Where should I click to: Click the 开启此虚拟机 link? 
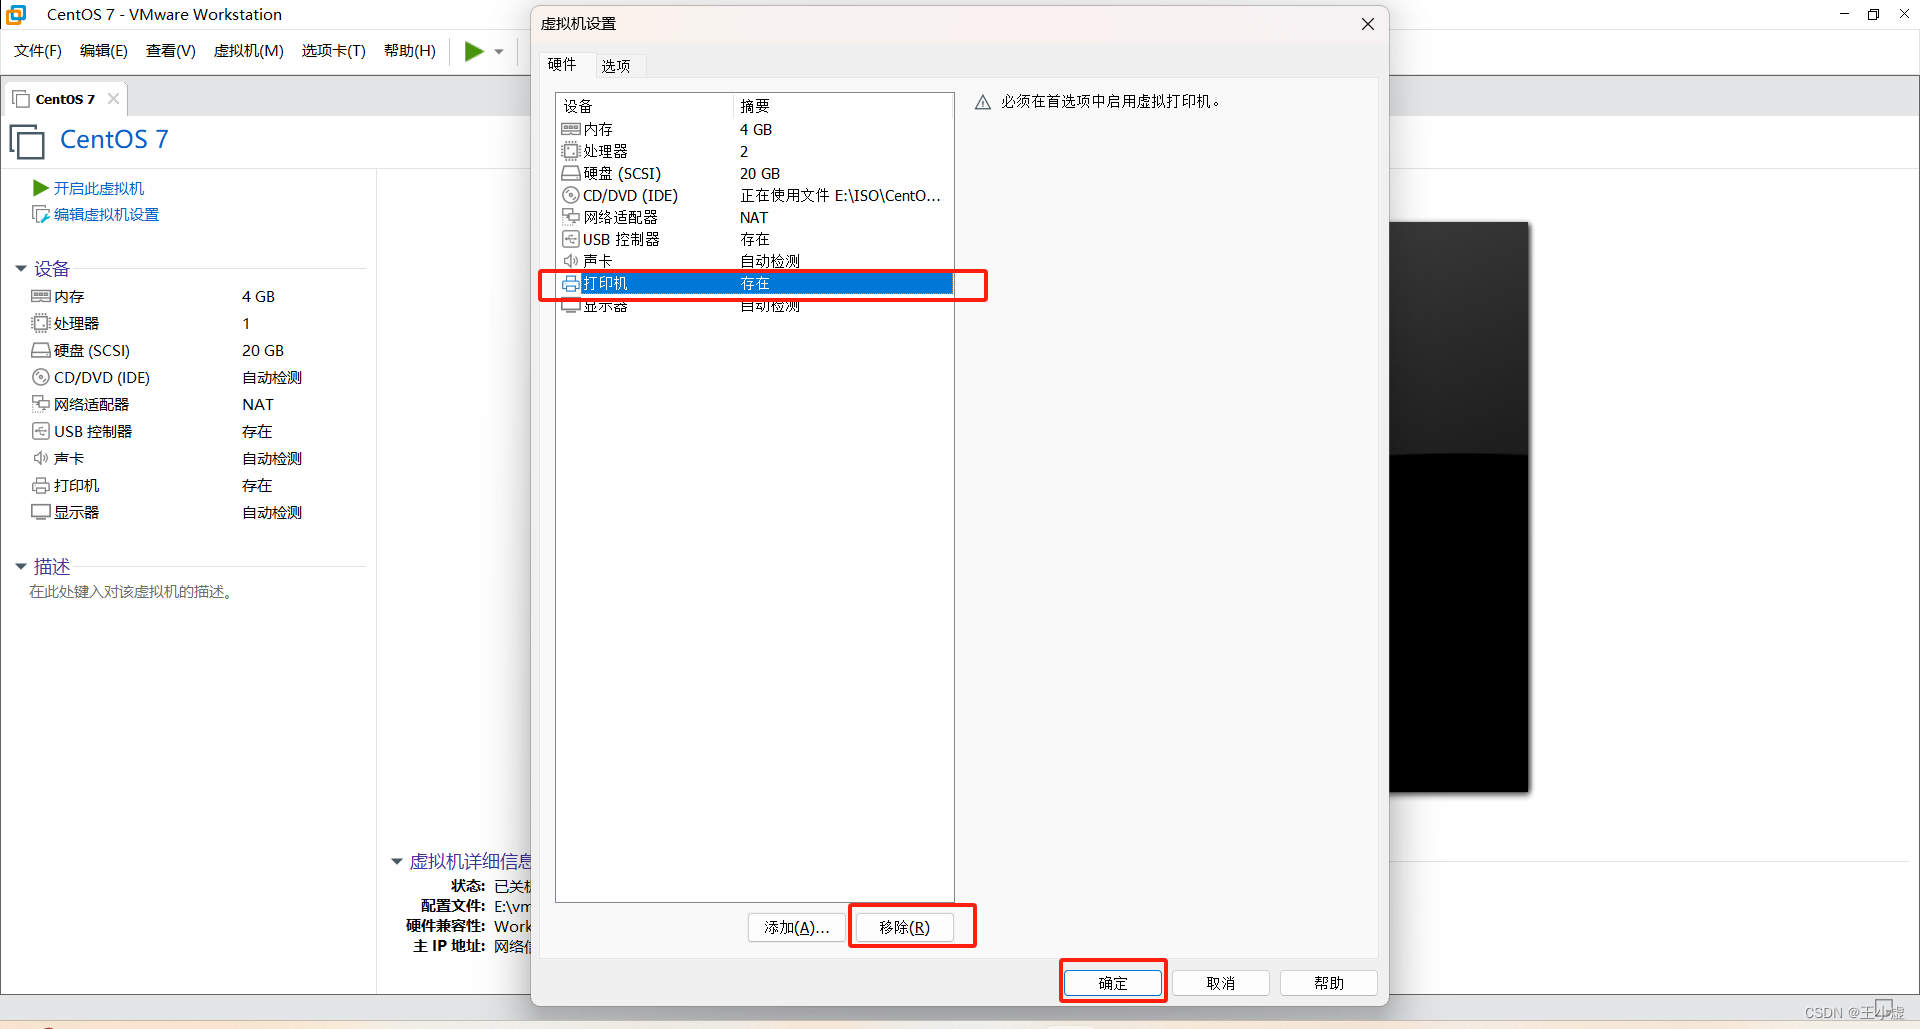coord(99,188)
